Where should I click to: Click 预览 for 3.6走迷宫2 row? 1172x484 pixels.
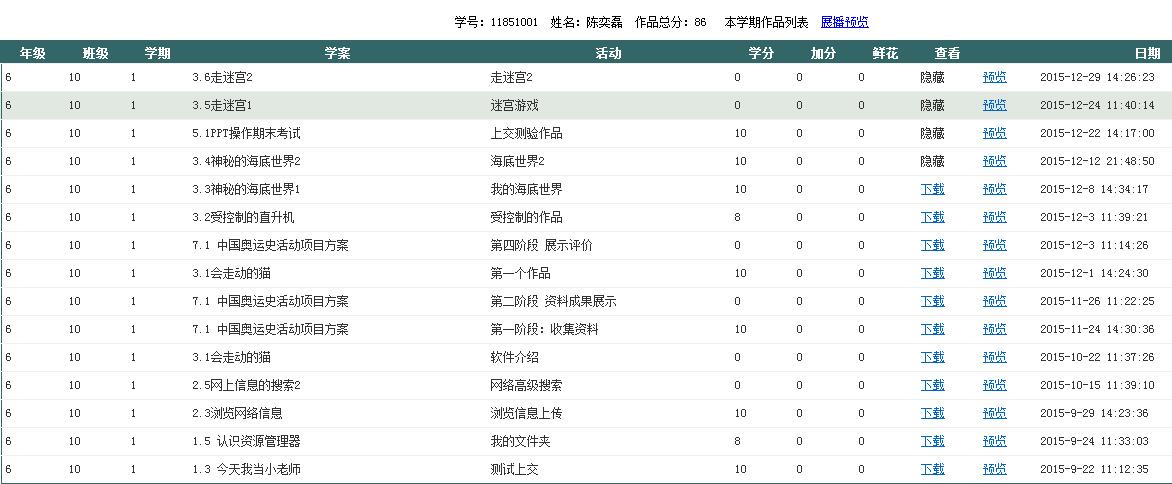point(994,77)
